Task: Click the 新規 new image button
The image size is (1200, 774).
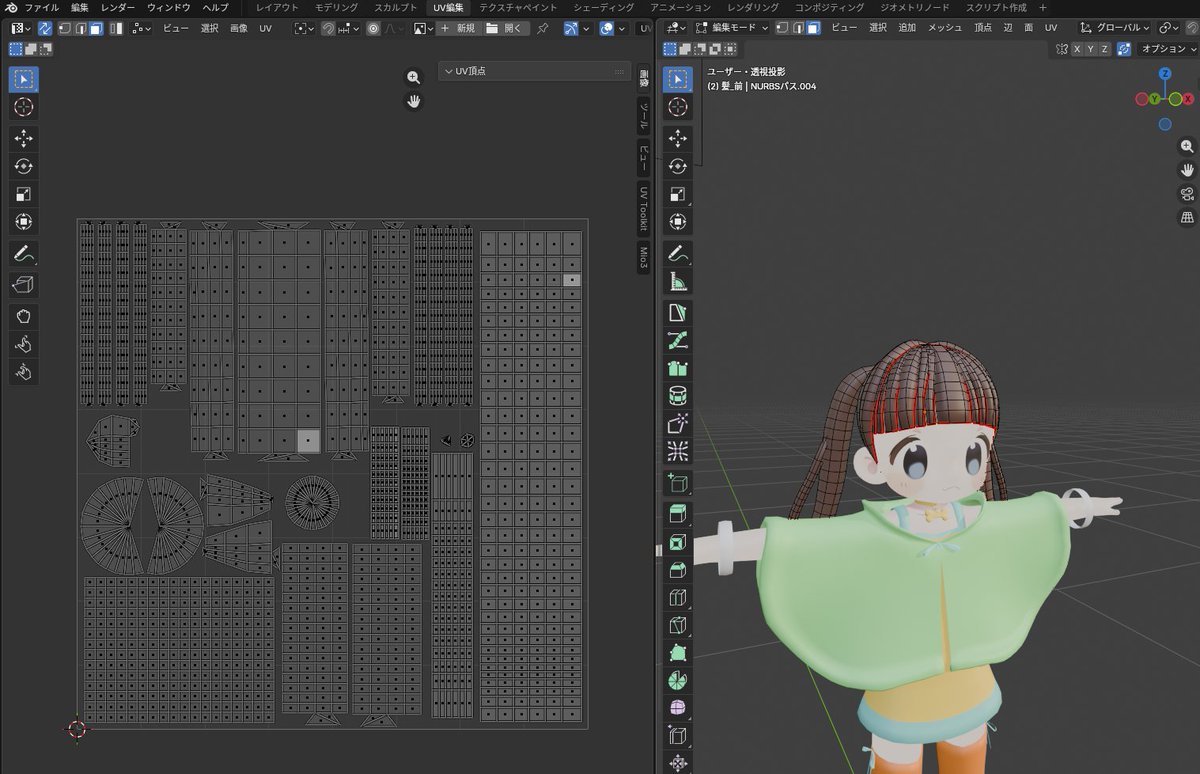Action: [458, 29]
